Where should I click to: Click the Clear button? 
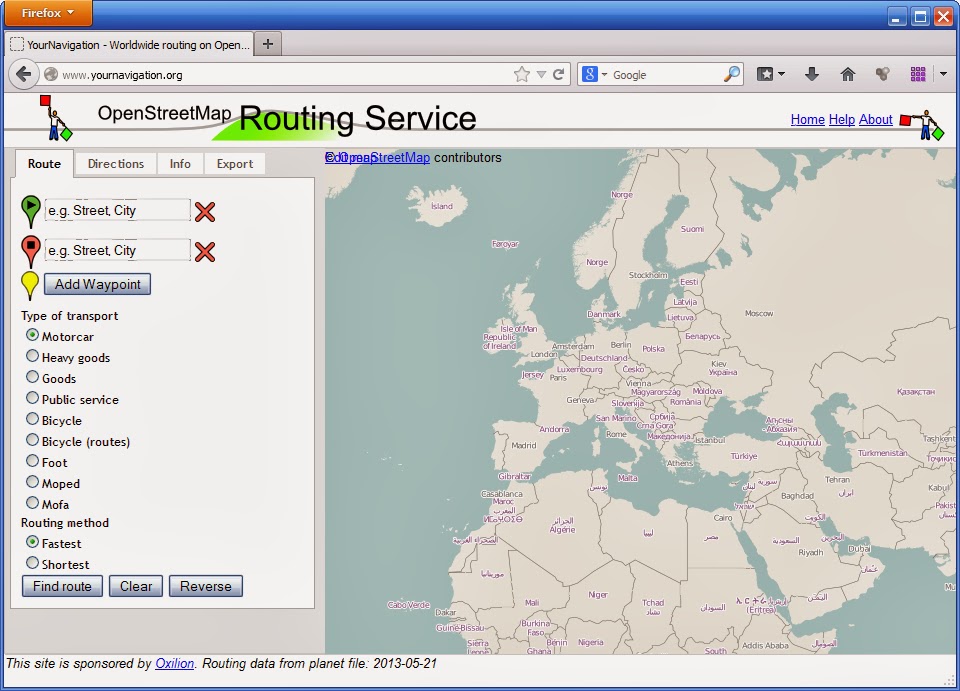click(136, 586)
